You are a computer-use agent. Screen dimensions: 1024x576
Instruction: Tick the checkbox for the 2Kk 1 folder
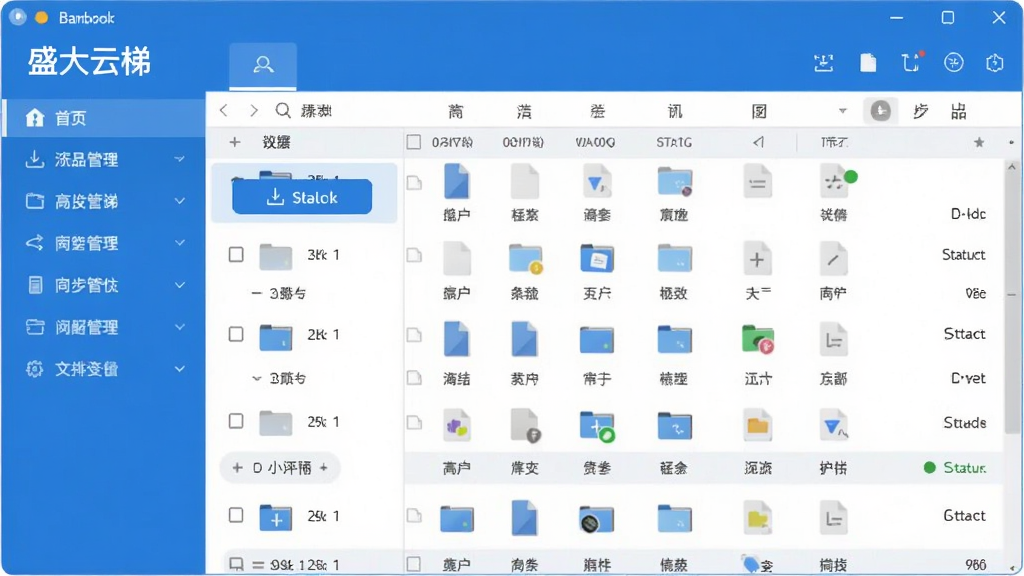coord(236,334)
